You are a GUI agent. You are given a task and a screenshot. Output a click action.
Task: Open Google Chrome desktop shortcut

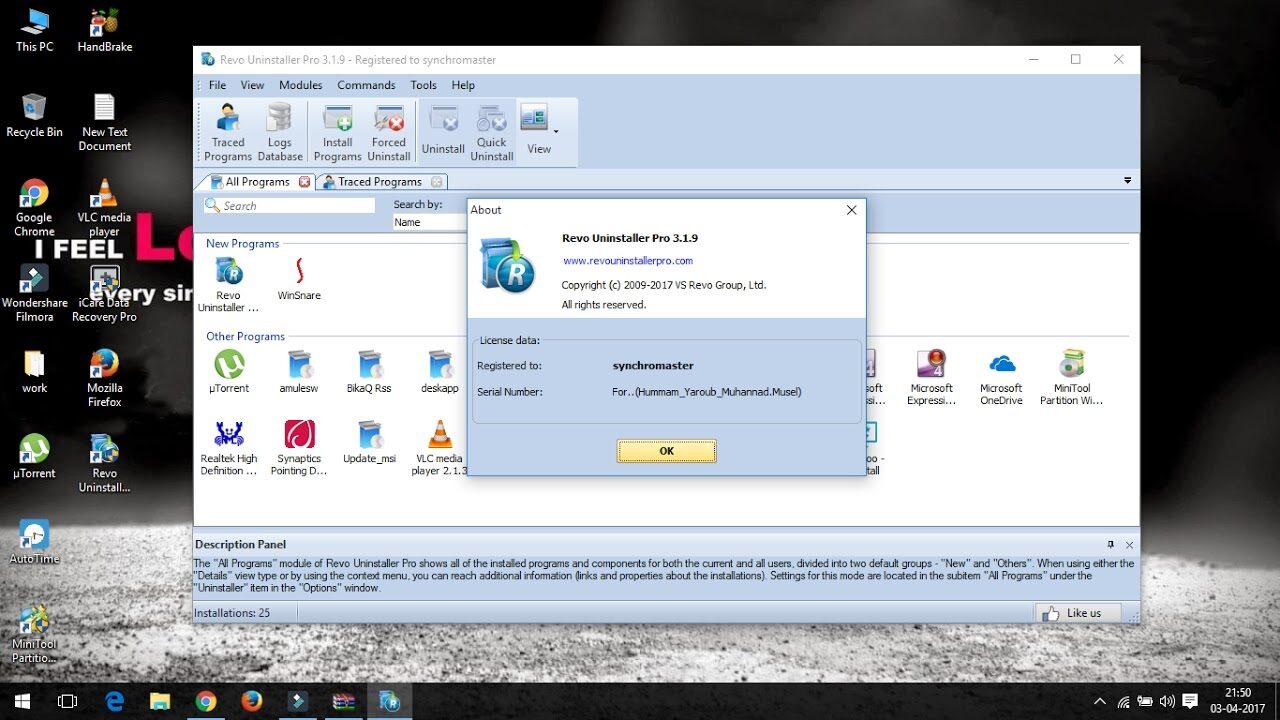click(x=34, y=207)
